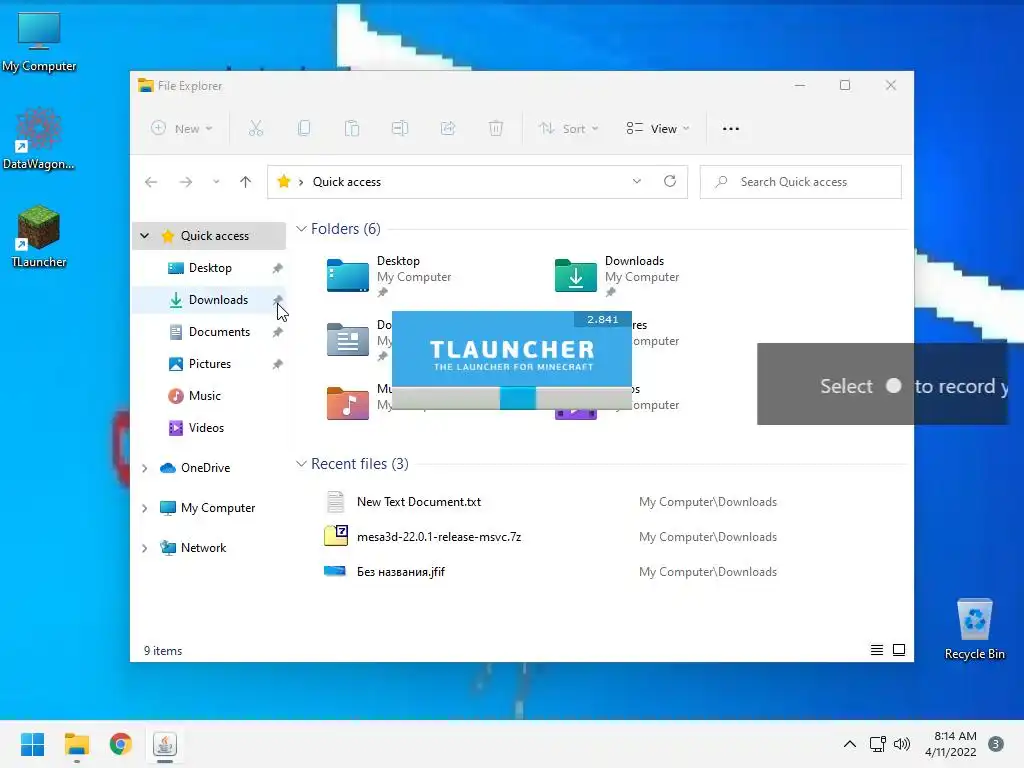1024x768 pixels.
Task: Expand the Network tree node
Action: click(145, 548)
